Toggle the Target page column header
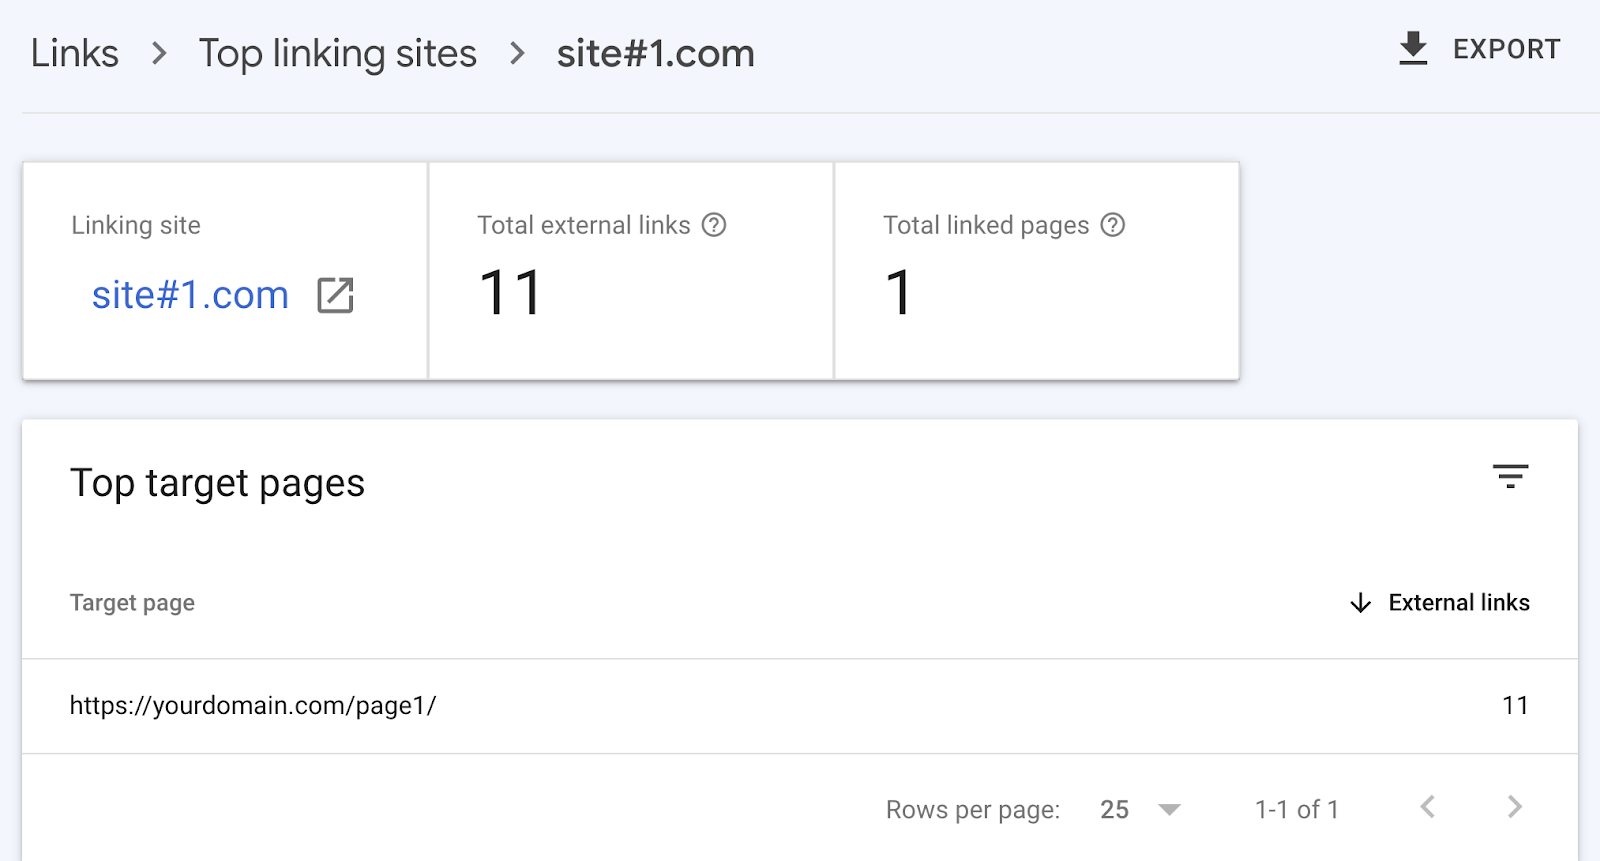 [132, 603]
